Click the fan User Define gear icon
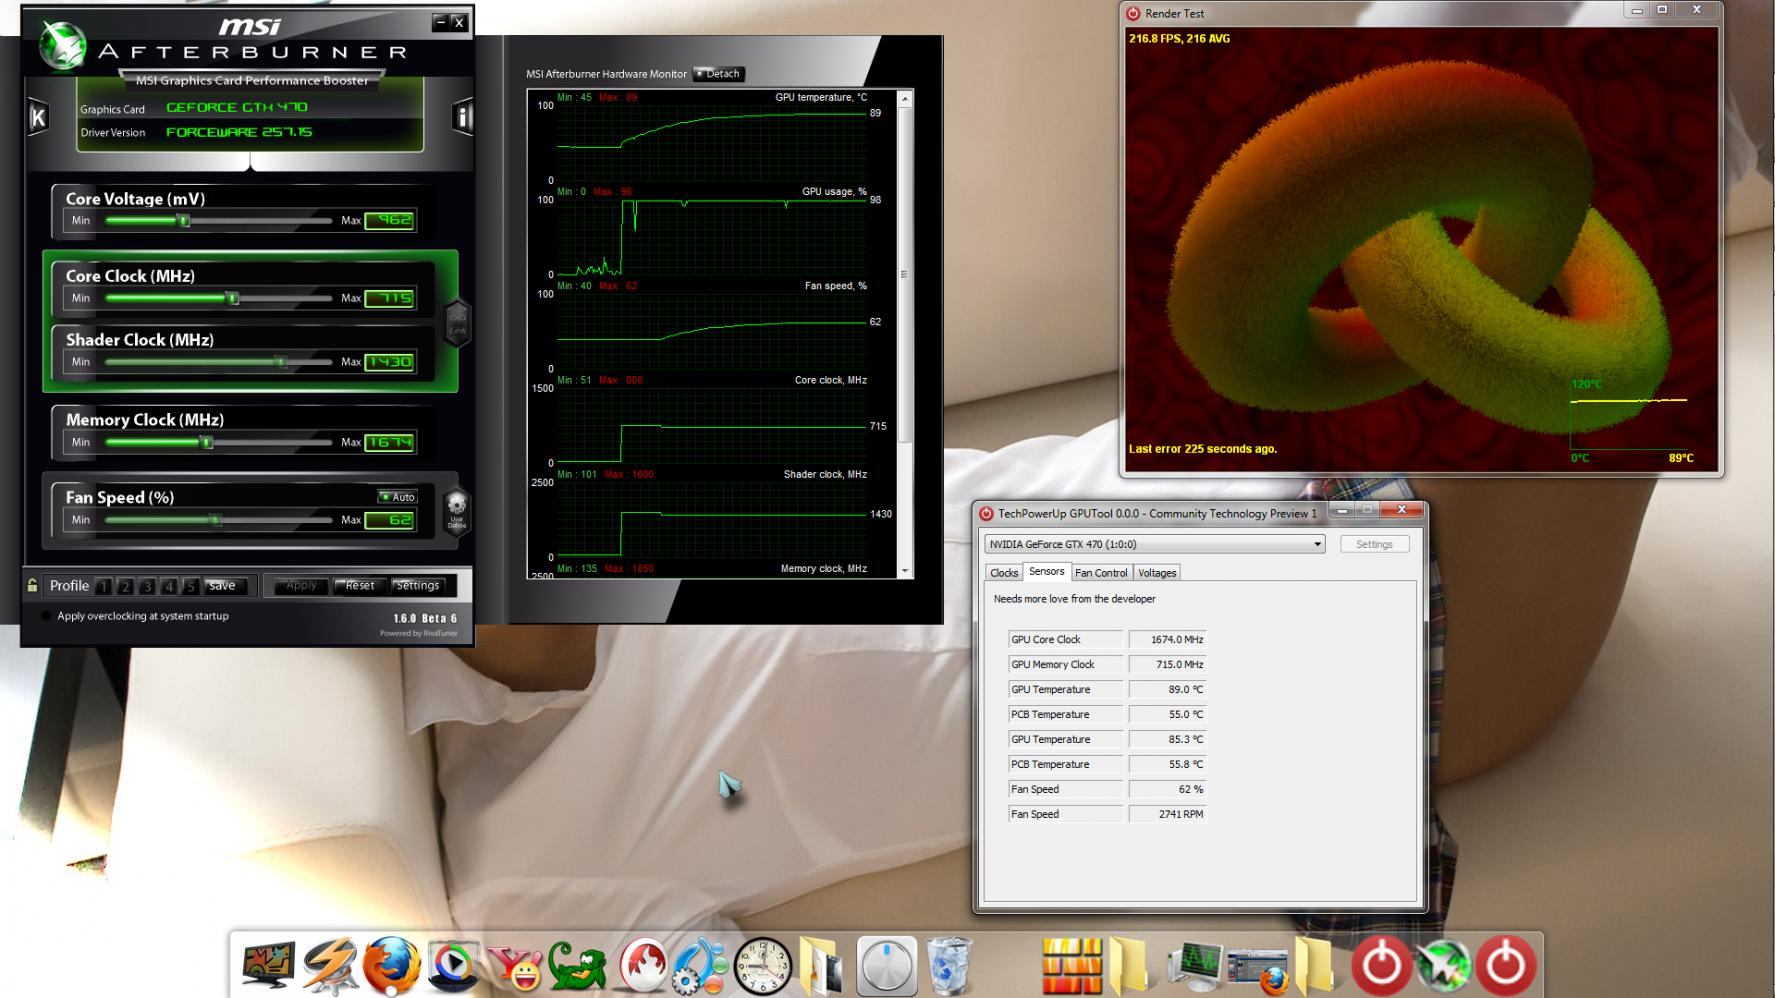The width and height of the screenshot is (1775, 998). coord(457,511)
